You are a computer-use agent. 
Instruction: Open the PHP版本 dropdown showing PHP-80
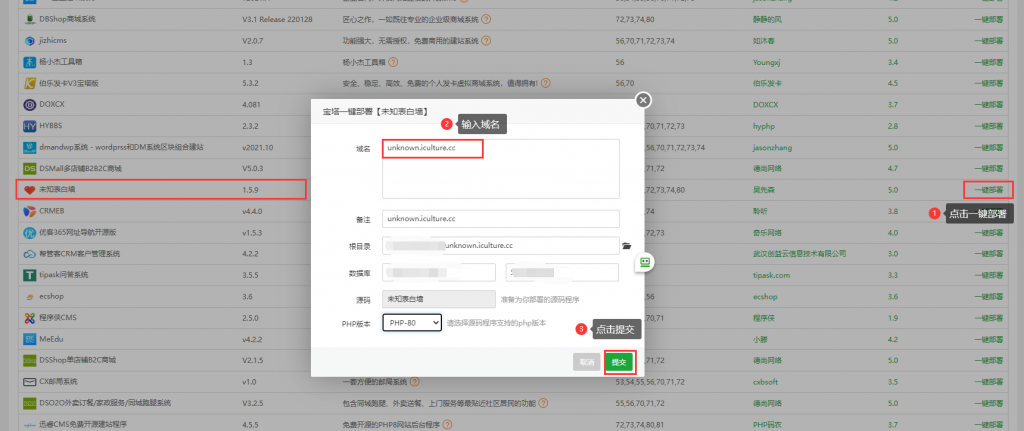click(x=412, y=323)
